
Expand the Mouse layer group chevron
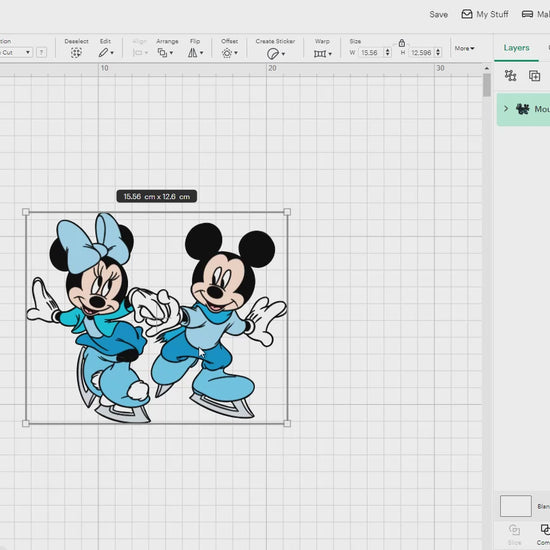(506, 109)
